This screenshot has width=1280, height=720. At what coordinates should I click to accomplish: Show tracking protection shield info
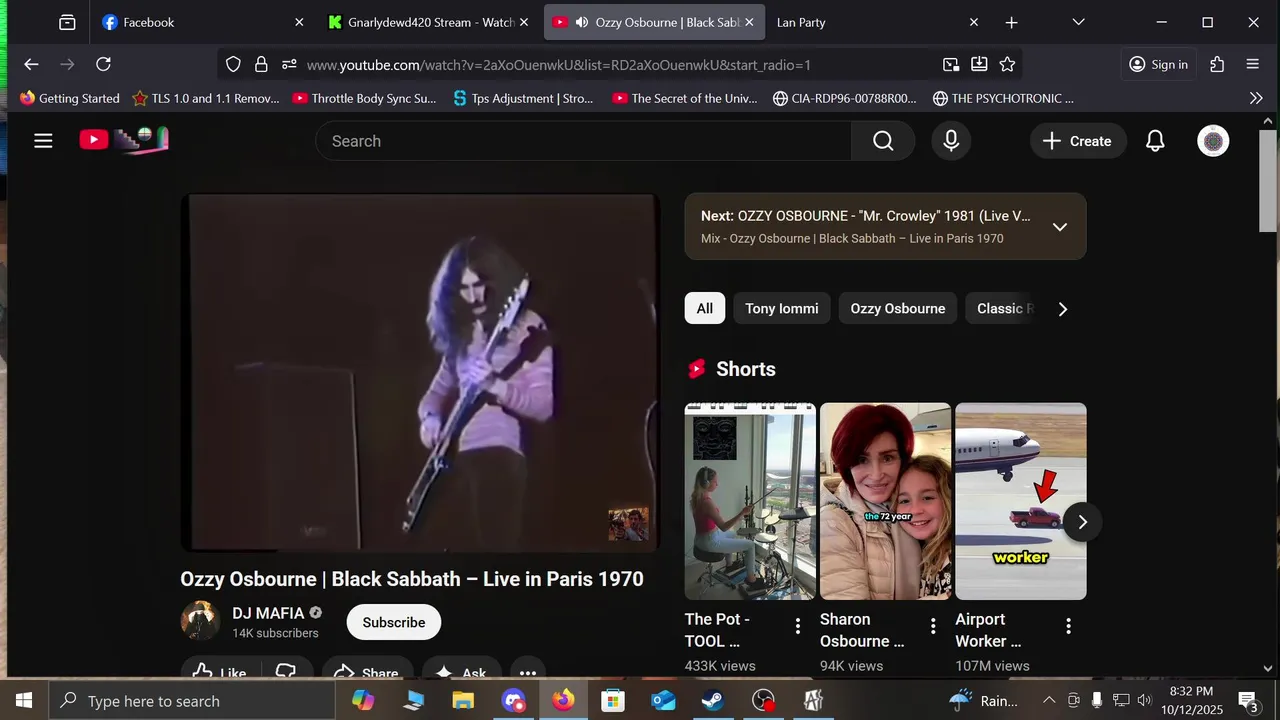(233, 64)
